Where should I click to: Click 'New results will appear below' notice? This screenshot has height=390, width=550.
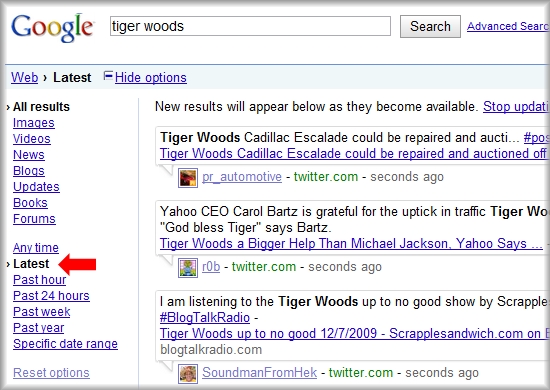point(316,107)
